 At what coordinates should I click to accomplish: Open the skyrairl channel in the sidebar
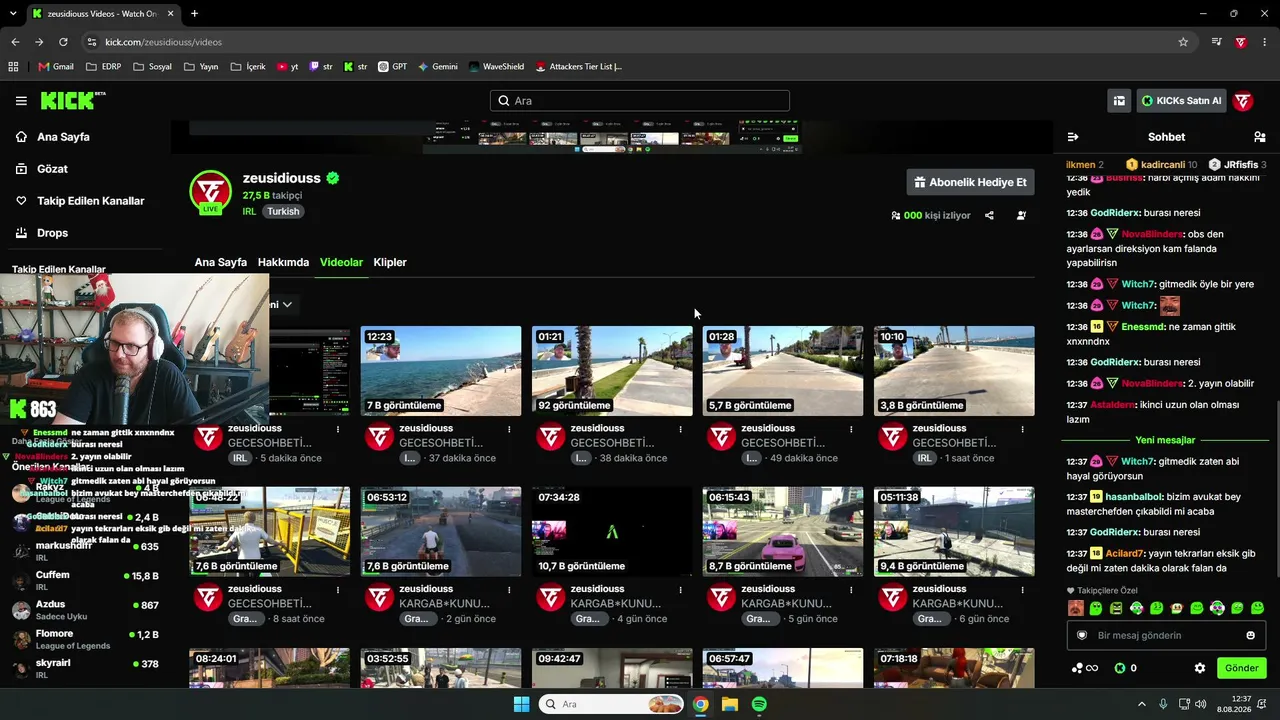tap(85, 668)
